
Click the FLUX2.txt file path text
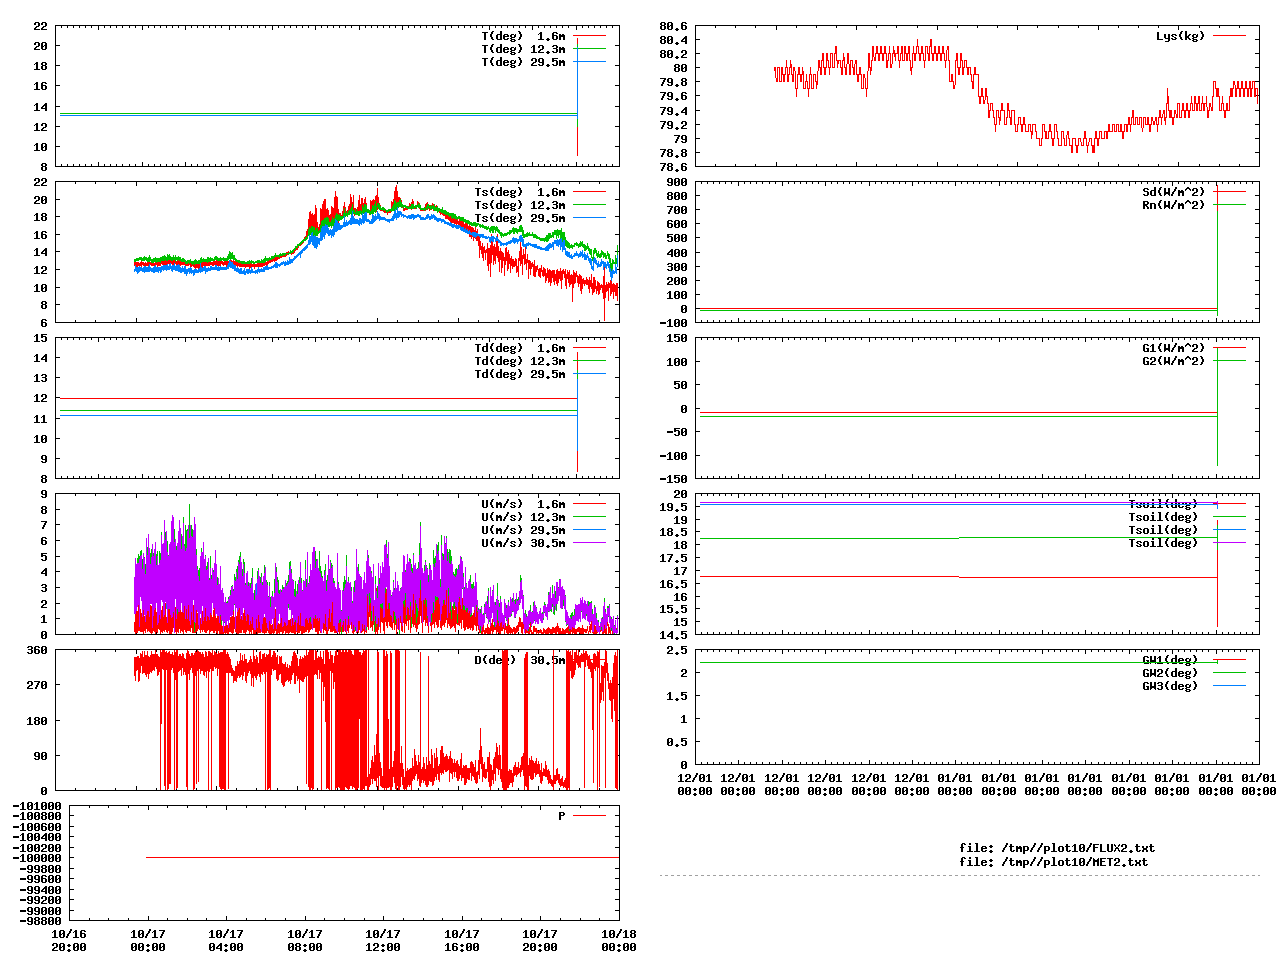(1057, 848)
